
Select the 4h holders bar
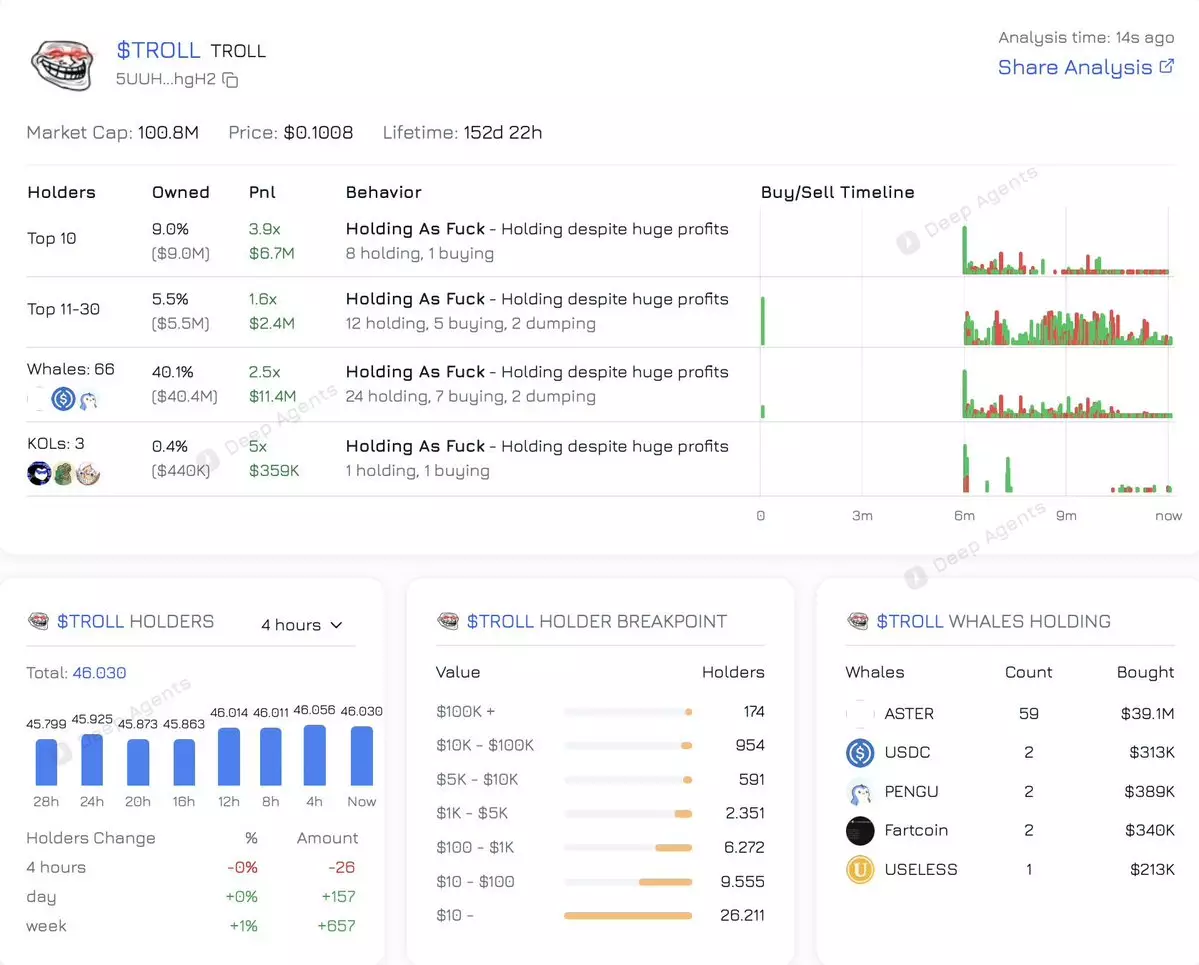coord(314,755)
